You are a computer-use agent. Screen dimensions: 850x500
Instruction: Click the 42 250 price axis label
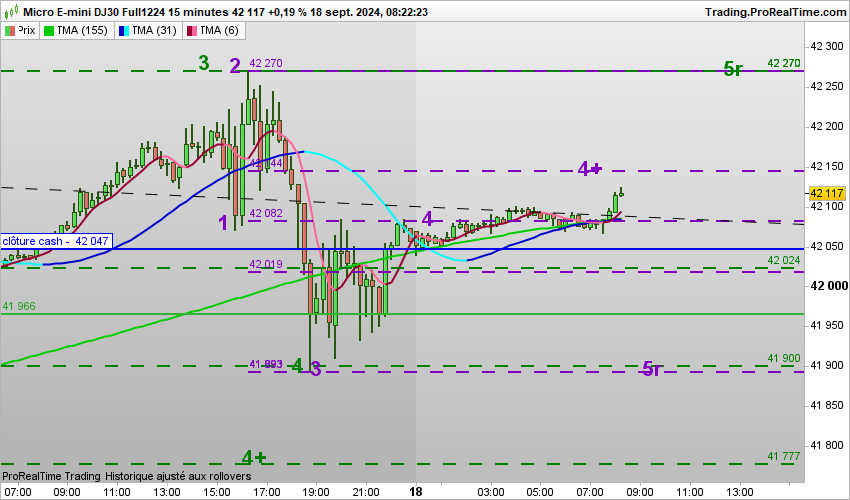[827, 86]
